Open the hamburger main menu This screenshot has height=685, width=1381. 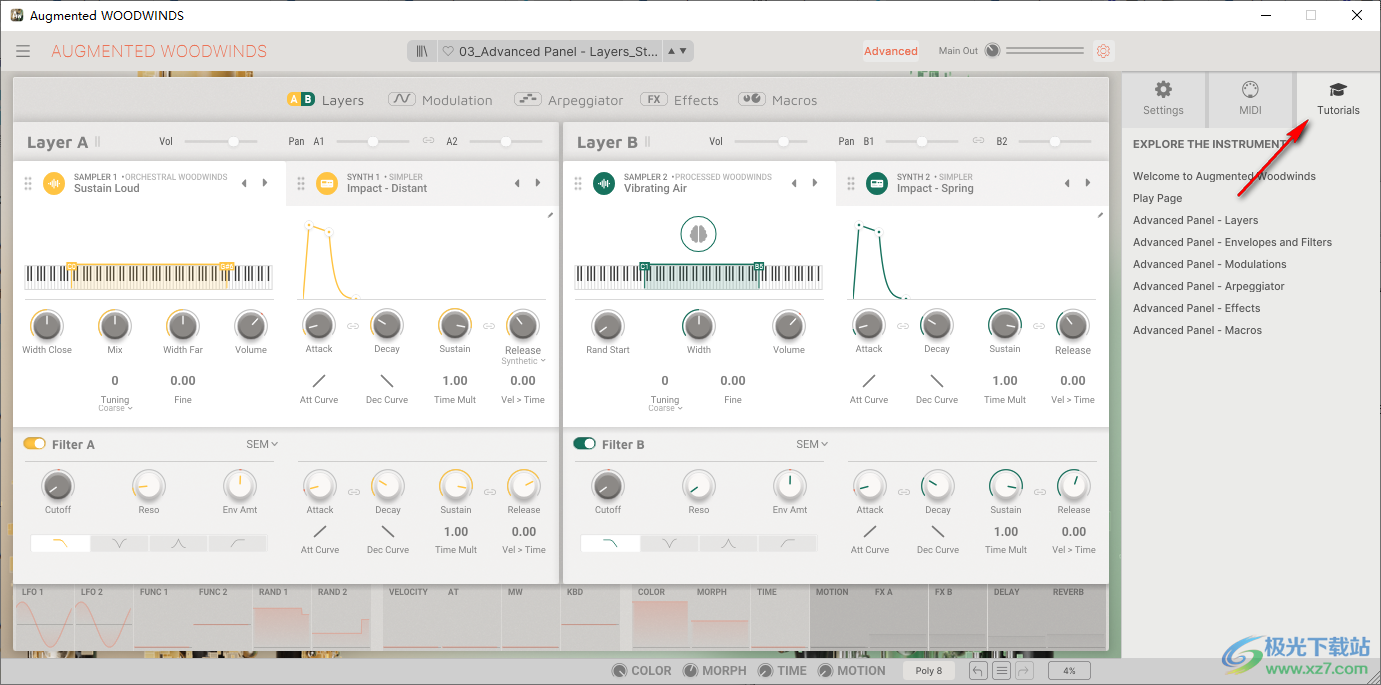pos(23,51)
